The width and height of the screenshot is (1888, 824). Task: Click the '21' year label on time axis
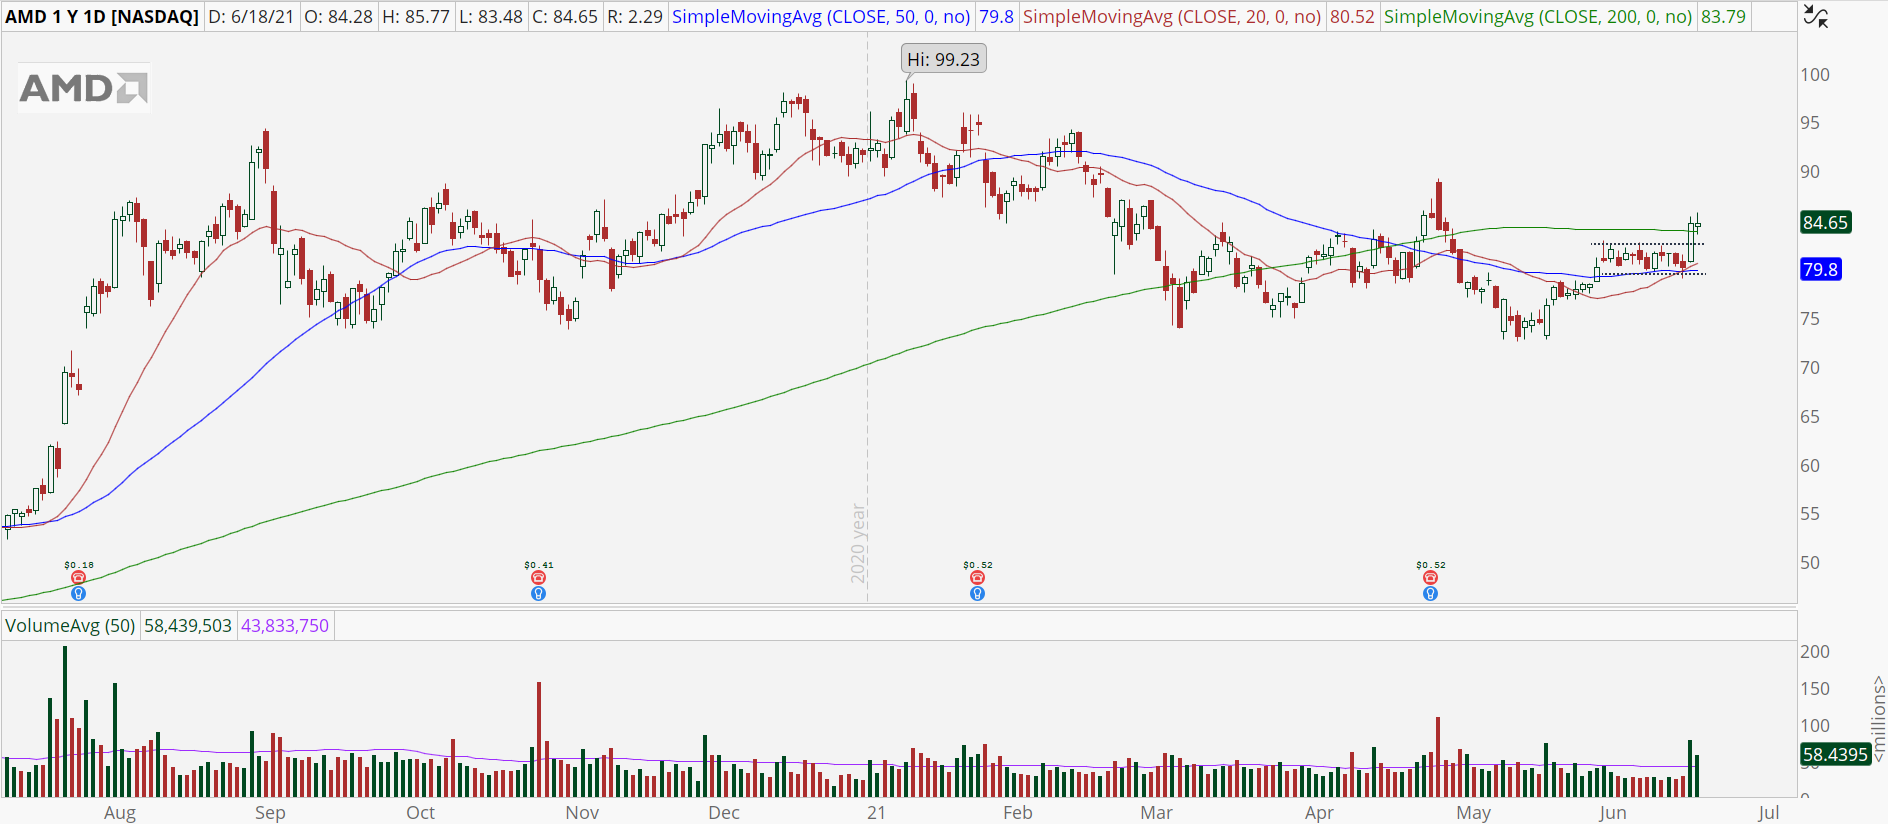[876, 812]
